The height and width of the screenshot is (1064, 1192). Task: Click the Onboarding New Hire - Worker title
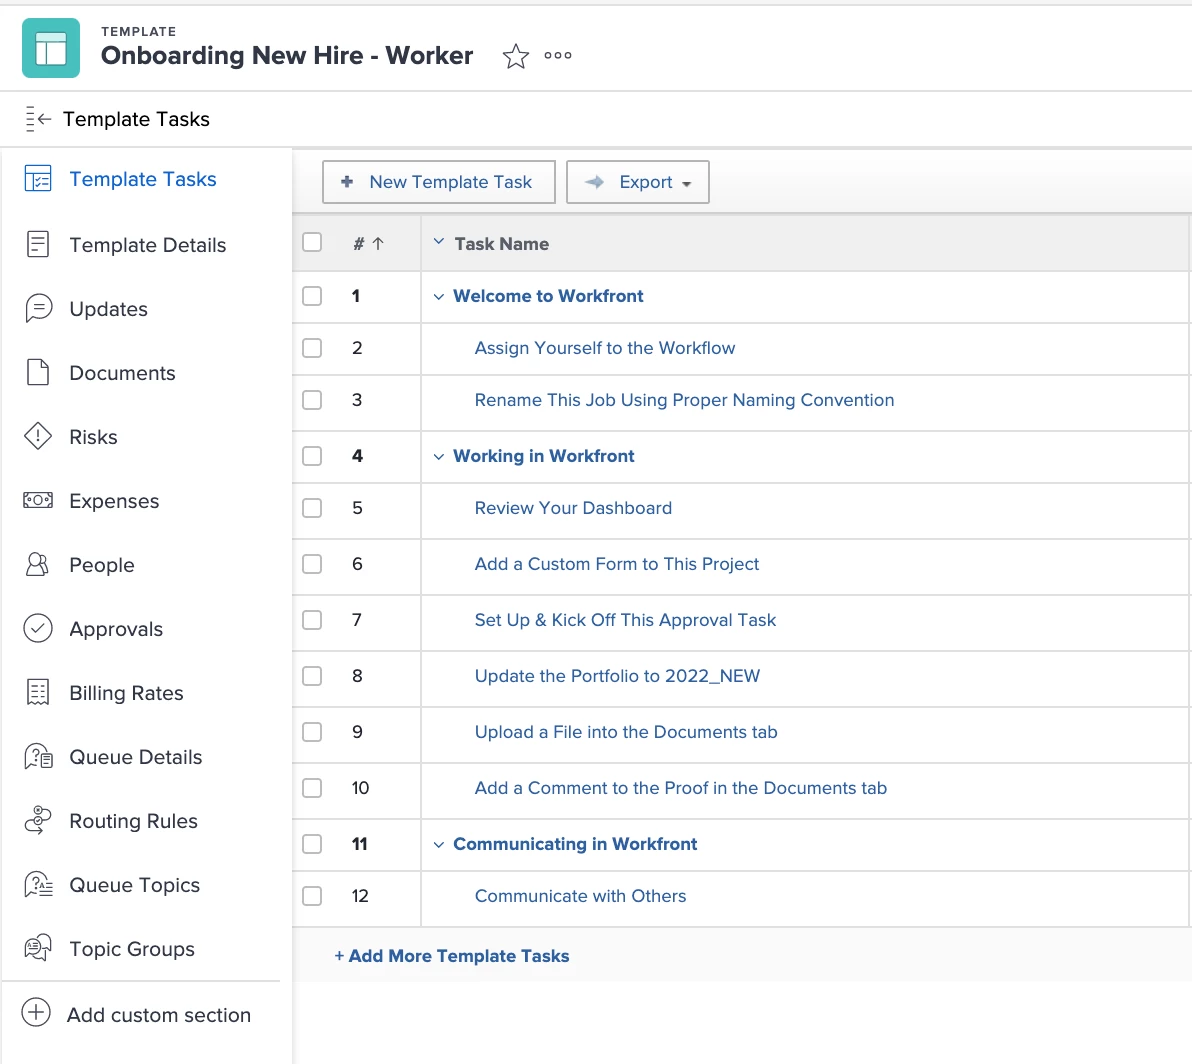click(x=287, y=55)
